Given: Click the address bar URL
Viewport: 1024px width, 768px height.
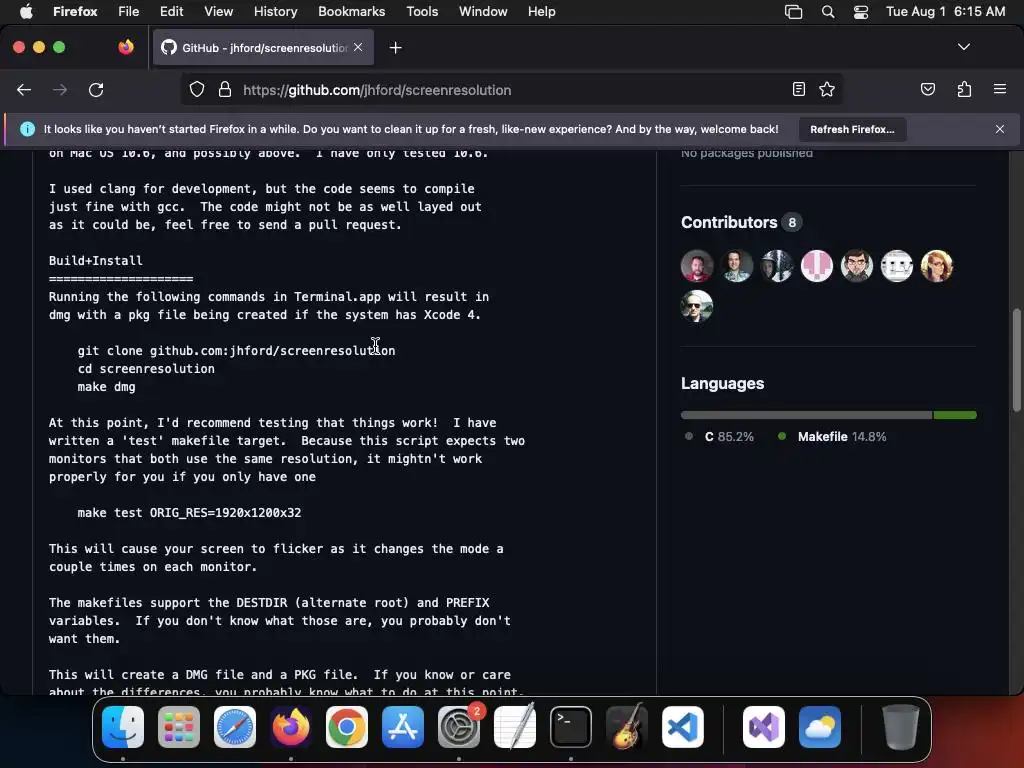Looking at the screenshot, I should (377, 90).
